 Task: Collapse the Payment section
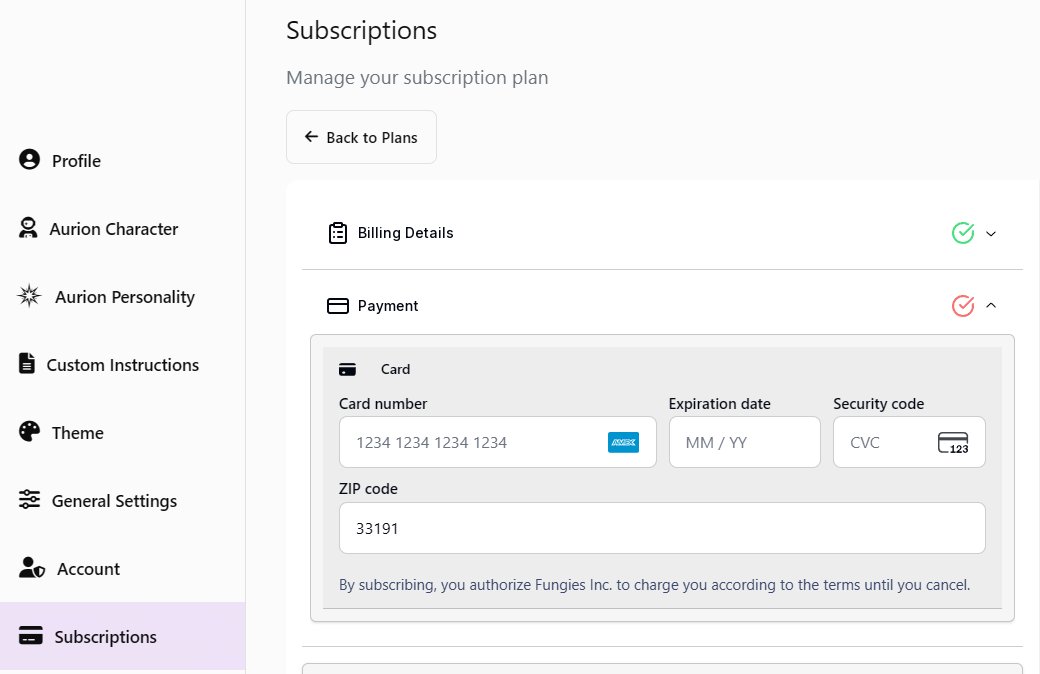click(x=991, y=305)
